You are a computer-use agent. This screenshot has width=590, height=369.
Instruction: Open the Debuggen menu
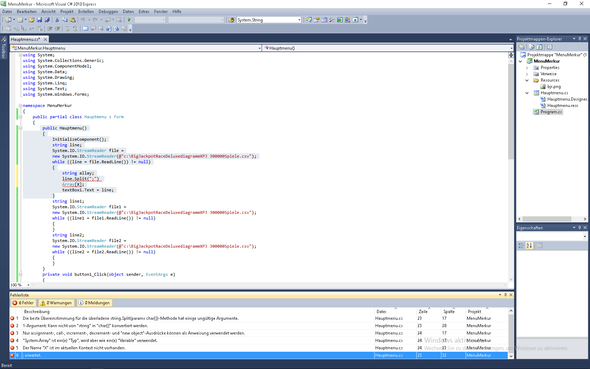[x=108, y=12]
